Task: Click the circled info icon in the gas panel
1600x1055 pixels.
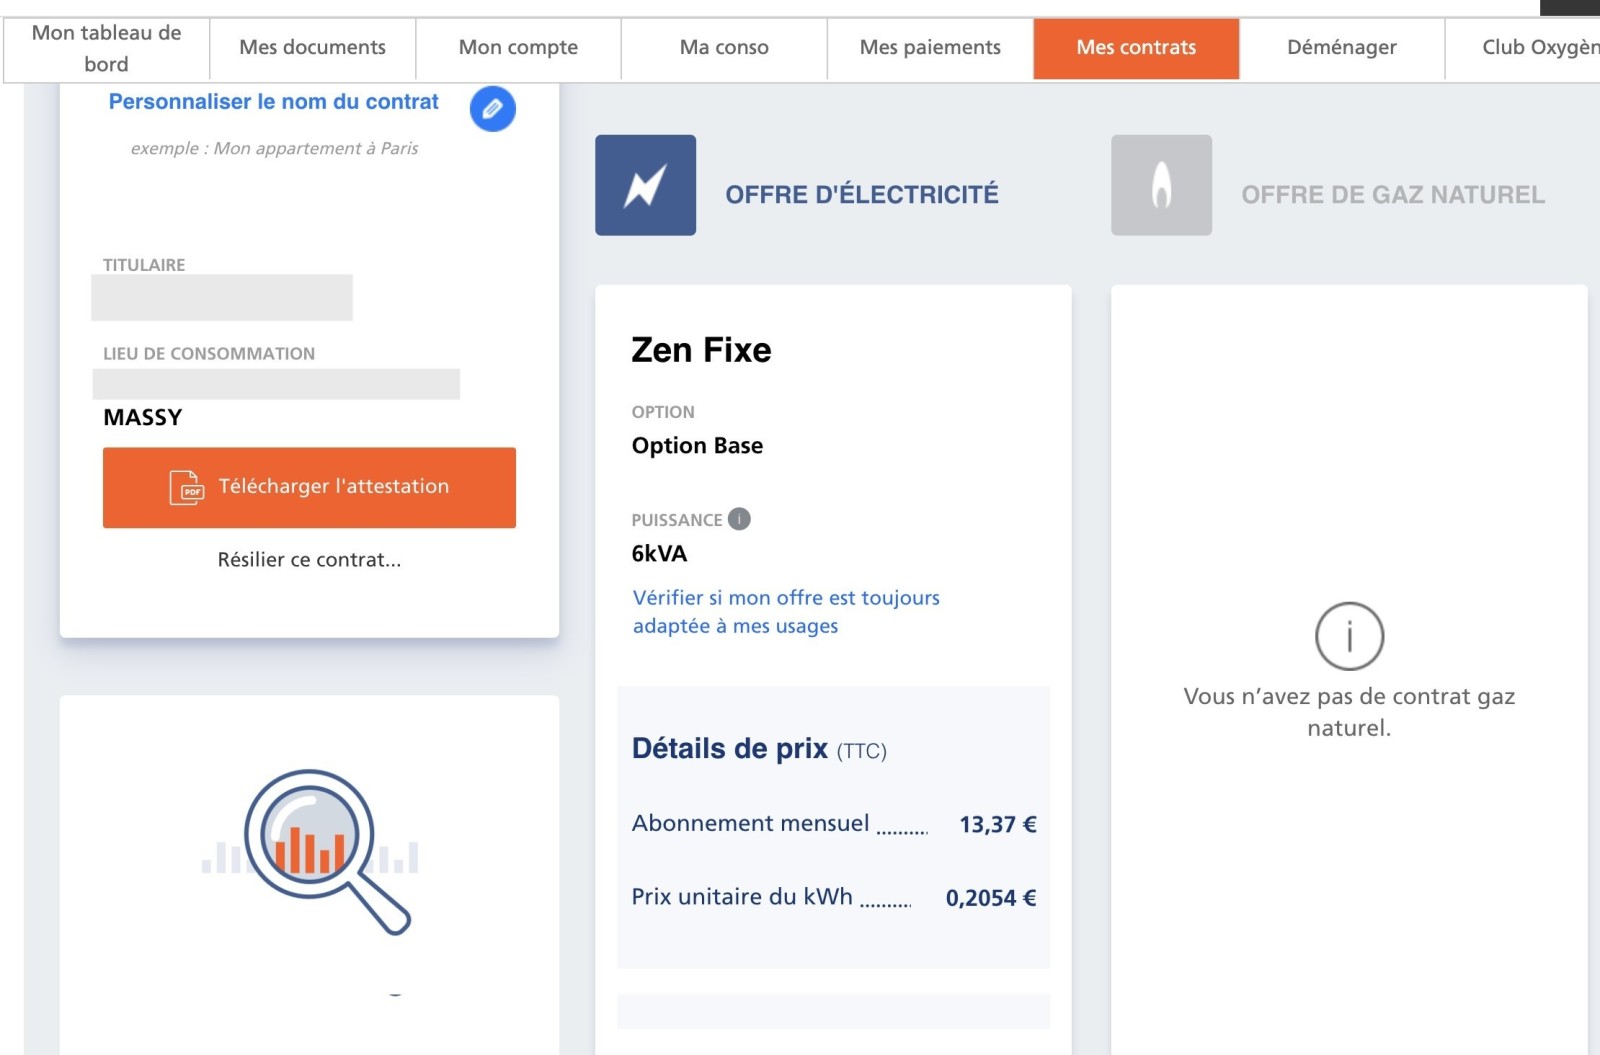Action: click(x=1349, y=636)
